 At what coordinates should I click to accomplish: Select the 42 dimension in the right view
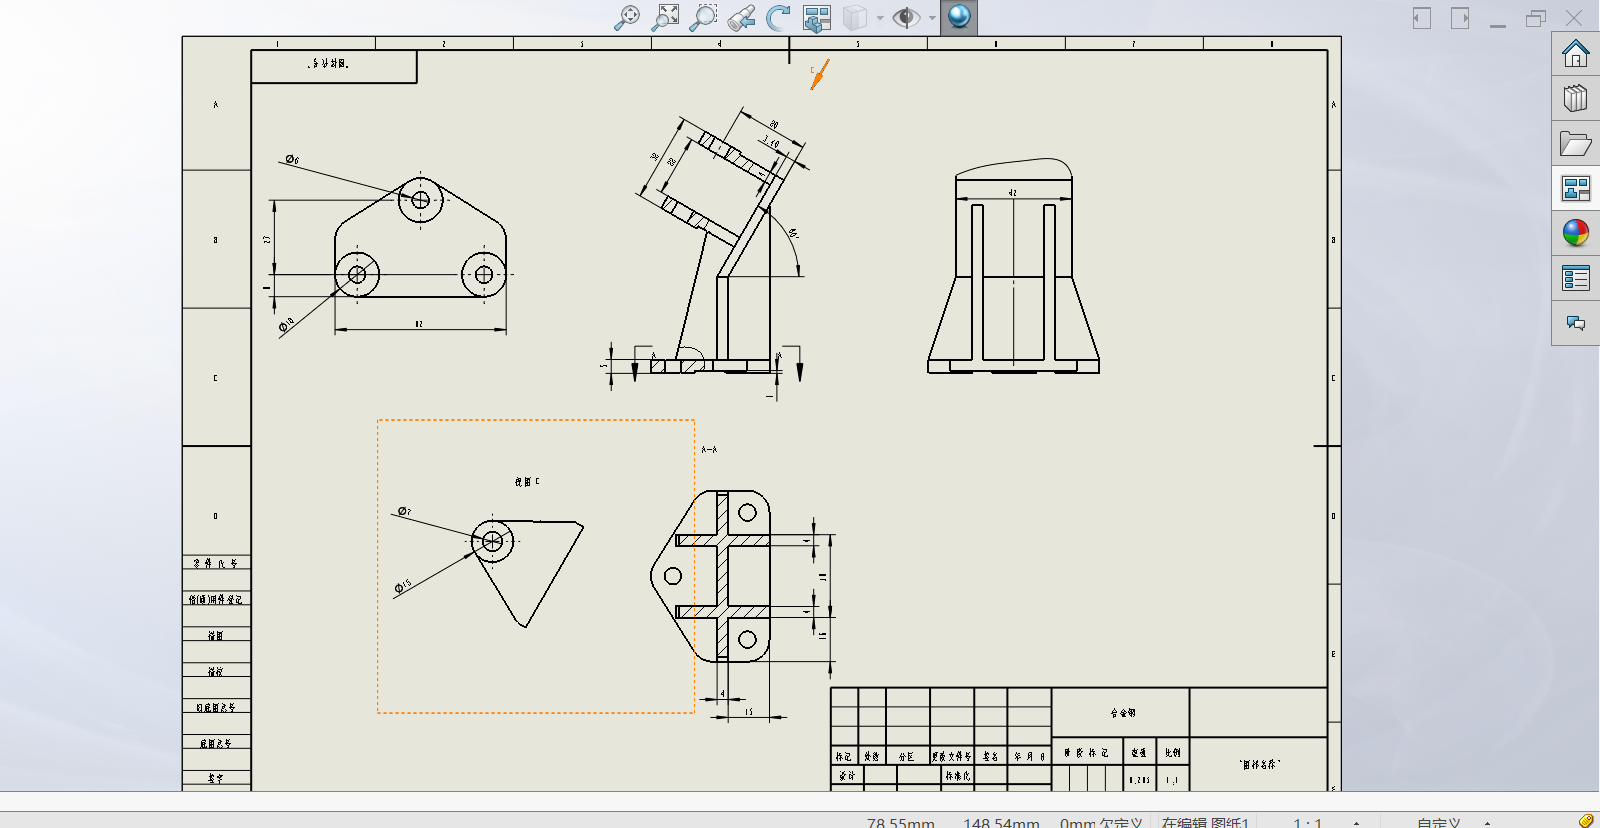coord(1013,193)
